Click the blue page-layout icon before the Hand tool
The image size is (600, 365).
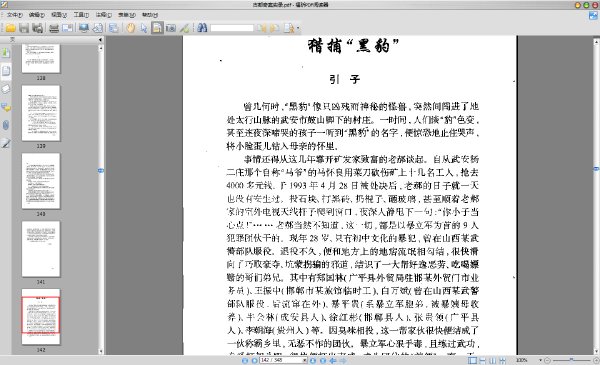point(114,28)
